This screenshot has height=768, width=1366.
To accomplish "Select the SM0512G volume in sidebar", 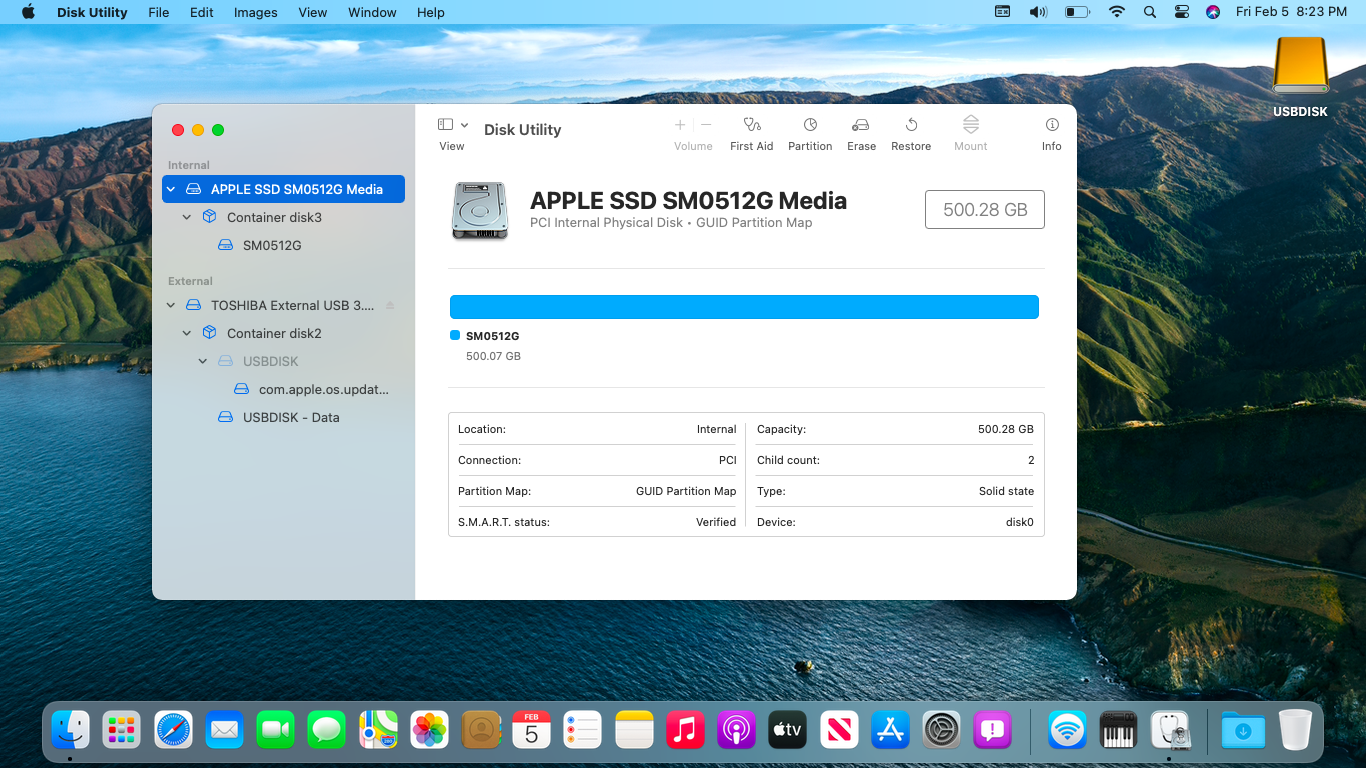I will tap(272, 245).
